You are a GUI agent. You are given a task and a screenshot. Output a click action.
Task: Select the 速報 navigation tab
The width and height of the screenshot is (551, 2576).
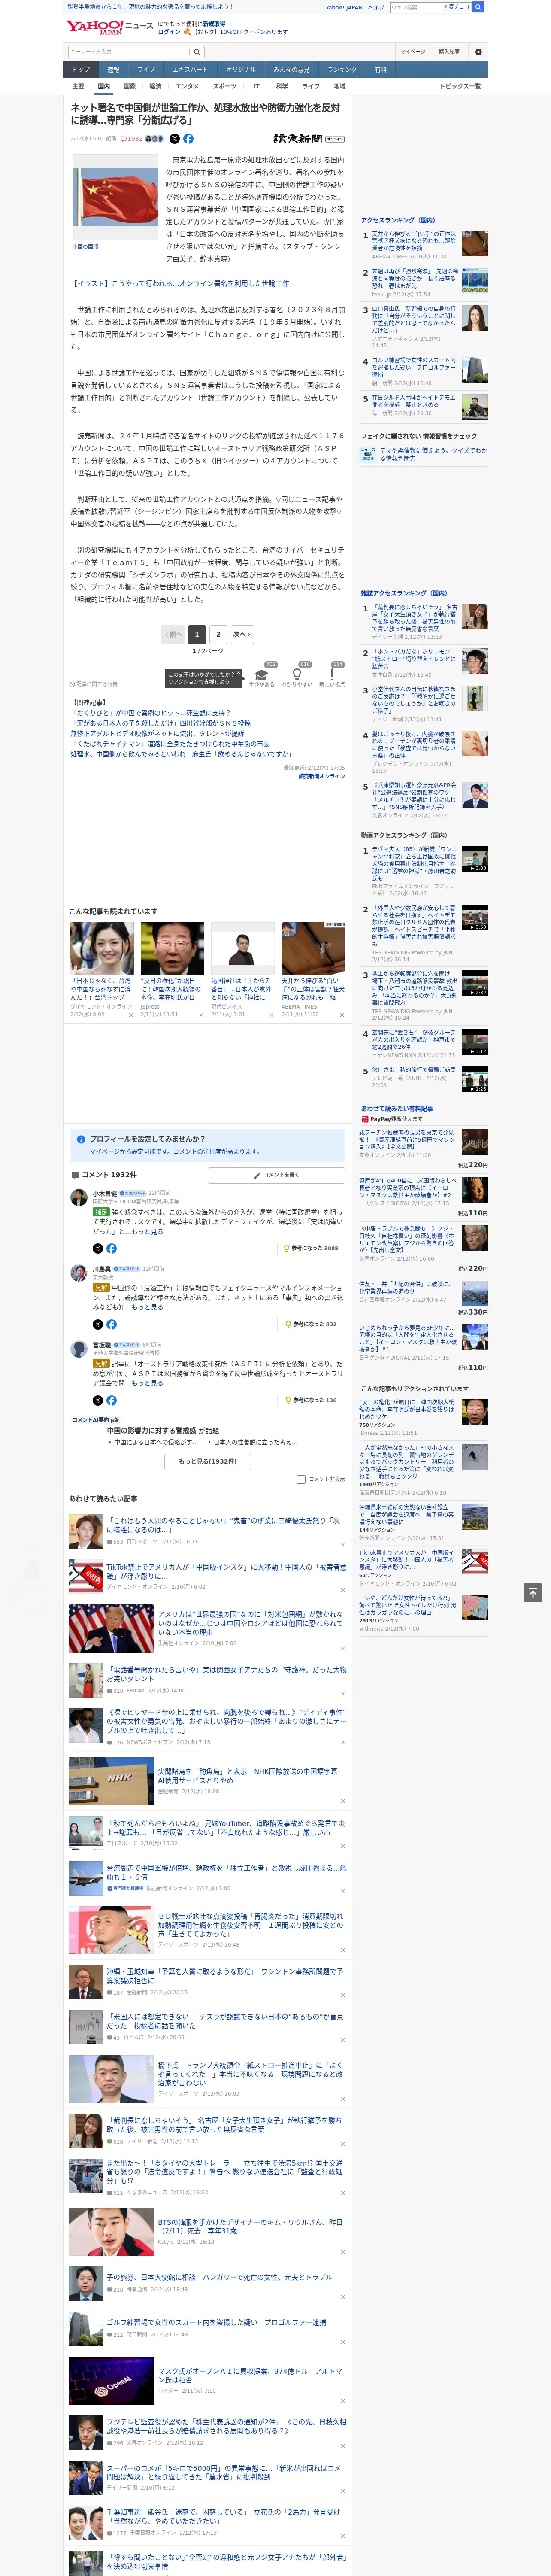click(113, 70)
